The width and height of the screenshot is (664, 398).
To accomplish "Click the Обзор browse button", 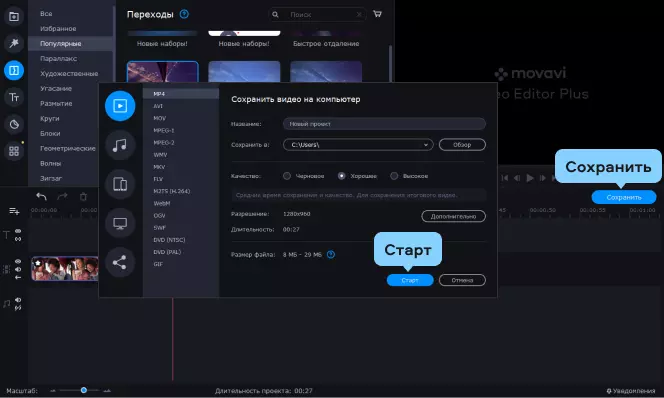I will [x=462, y=145].
